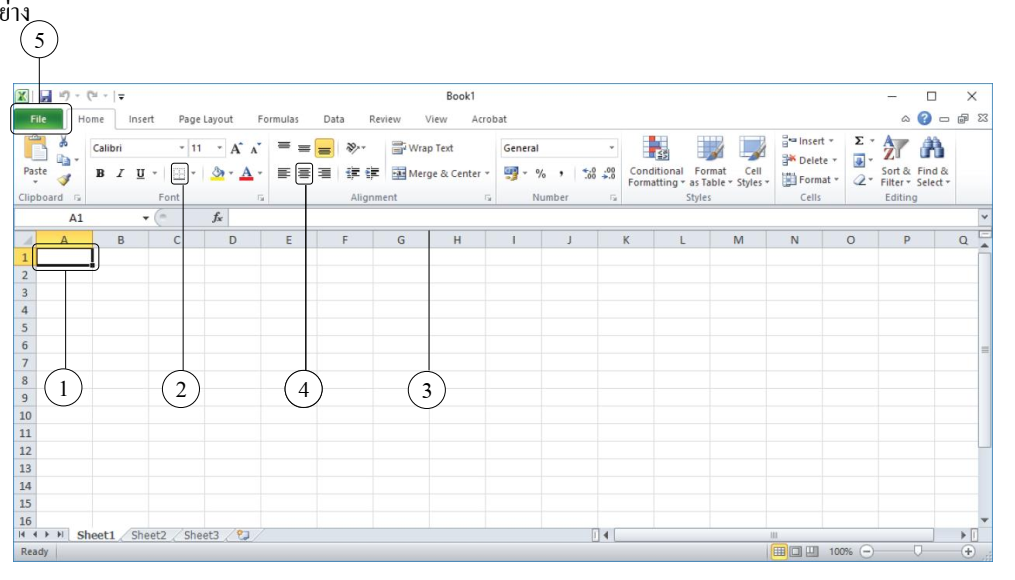Click the Merge & Center button

441,173
